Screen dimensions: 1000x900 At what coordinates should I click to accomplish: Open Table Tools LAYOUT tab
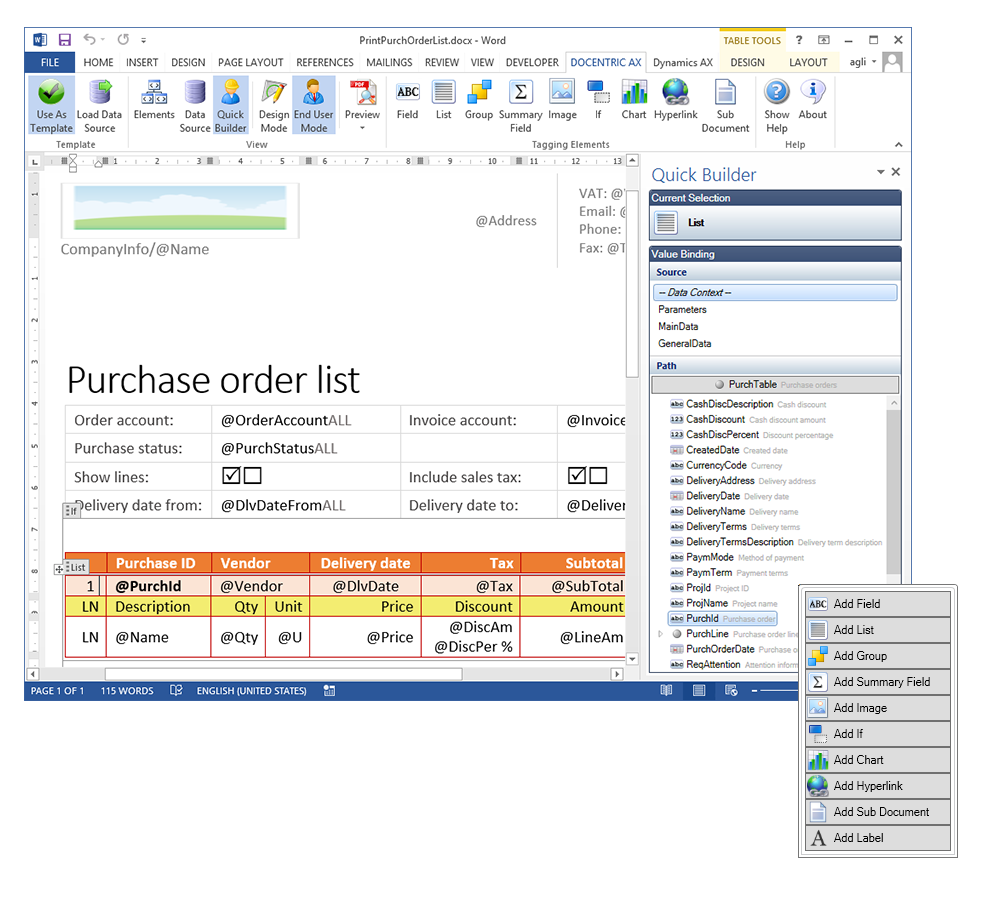[808, 63]
